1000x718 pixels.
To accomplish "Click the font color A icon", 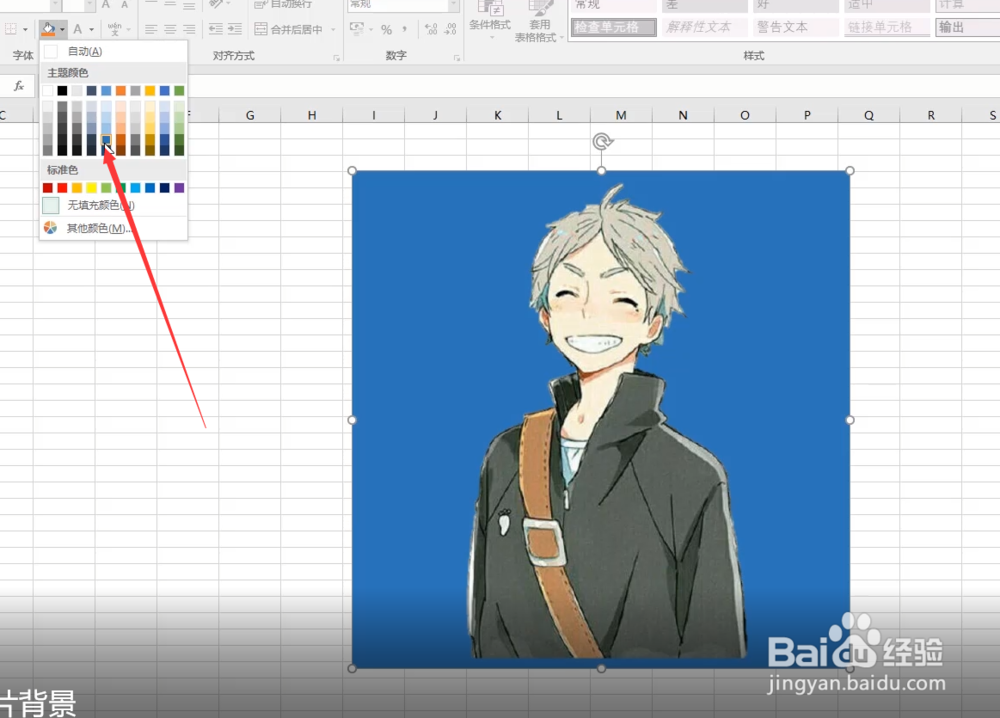I will tap(77, 29).
